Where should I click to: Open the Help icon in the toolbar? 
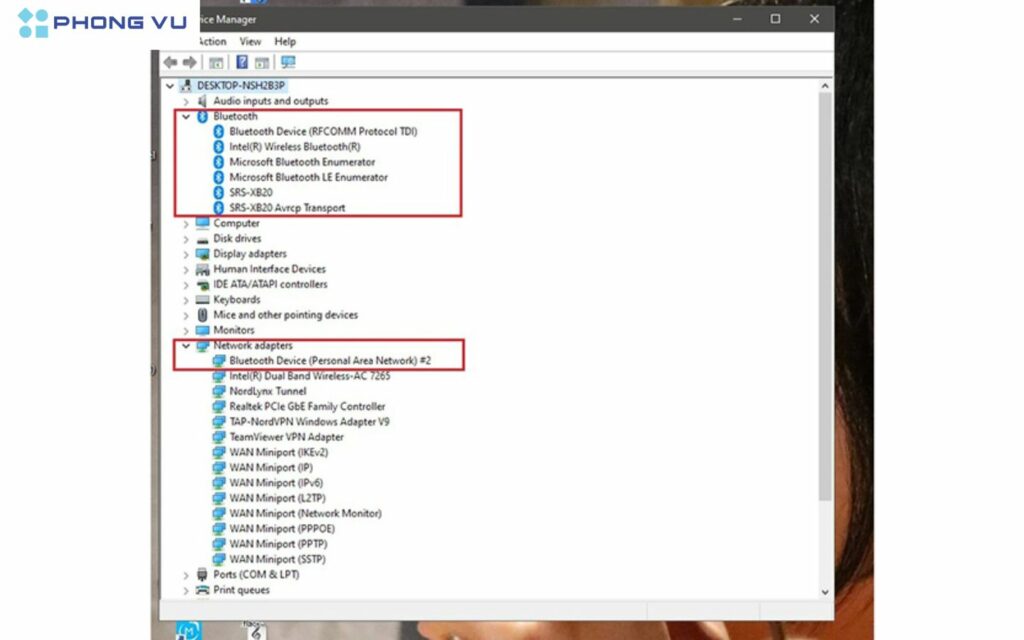(x=241, y=62)
